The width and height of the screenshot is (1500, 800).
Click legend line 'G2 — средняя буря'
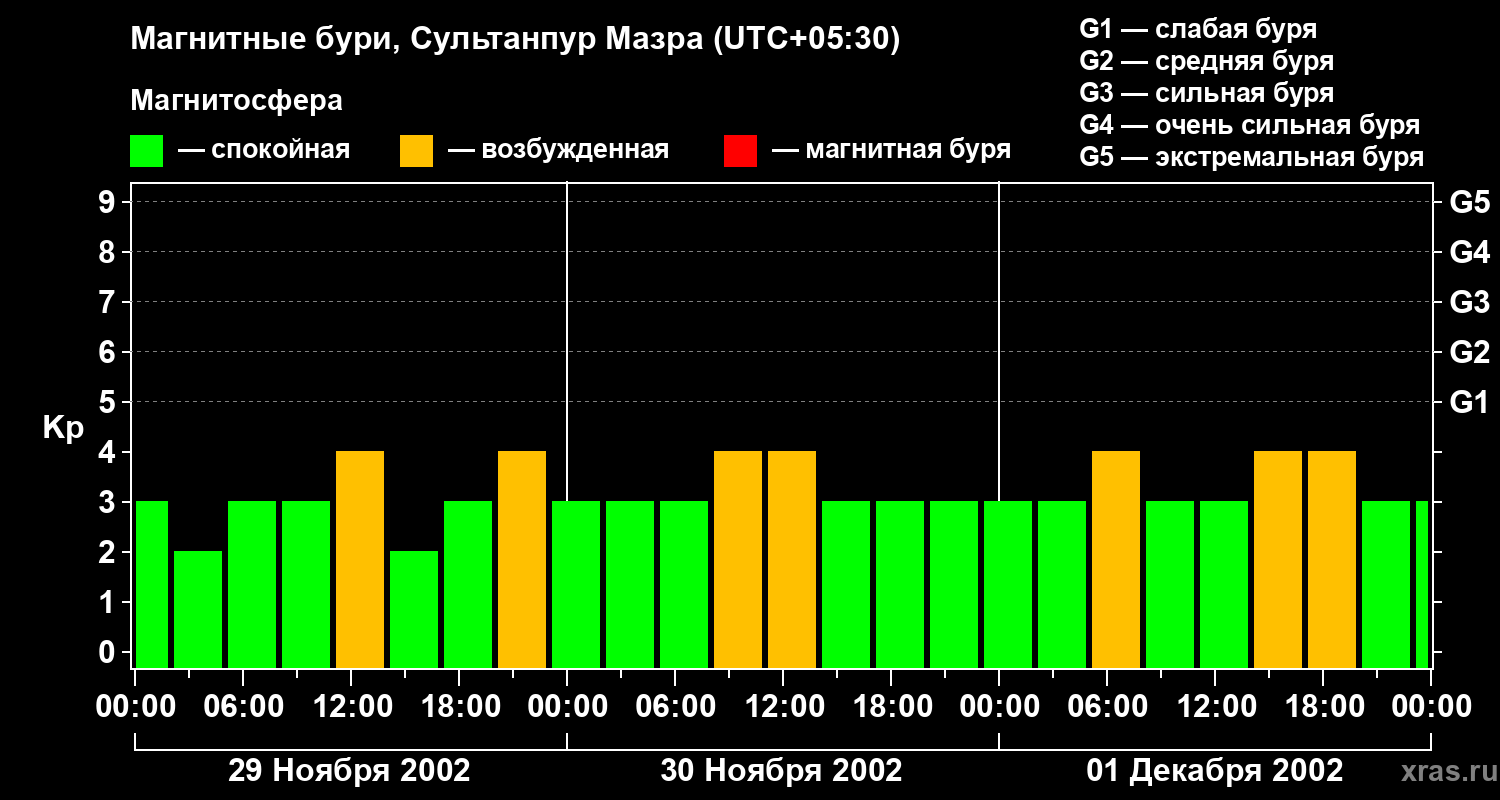[1207, 61]
